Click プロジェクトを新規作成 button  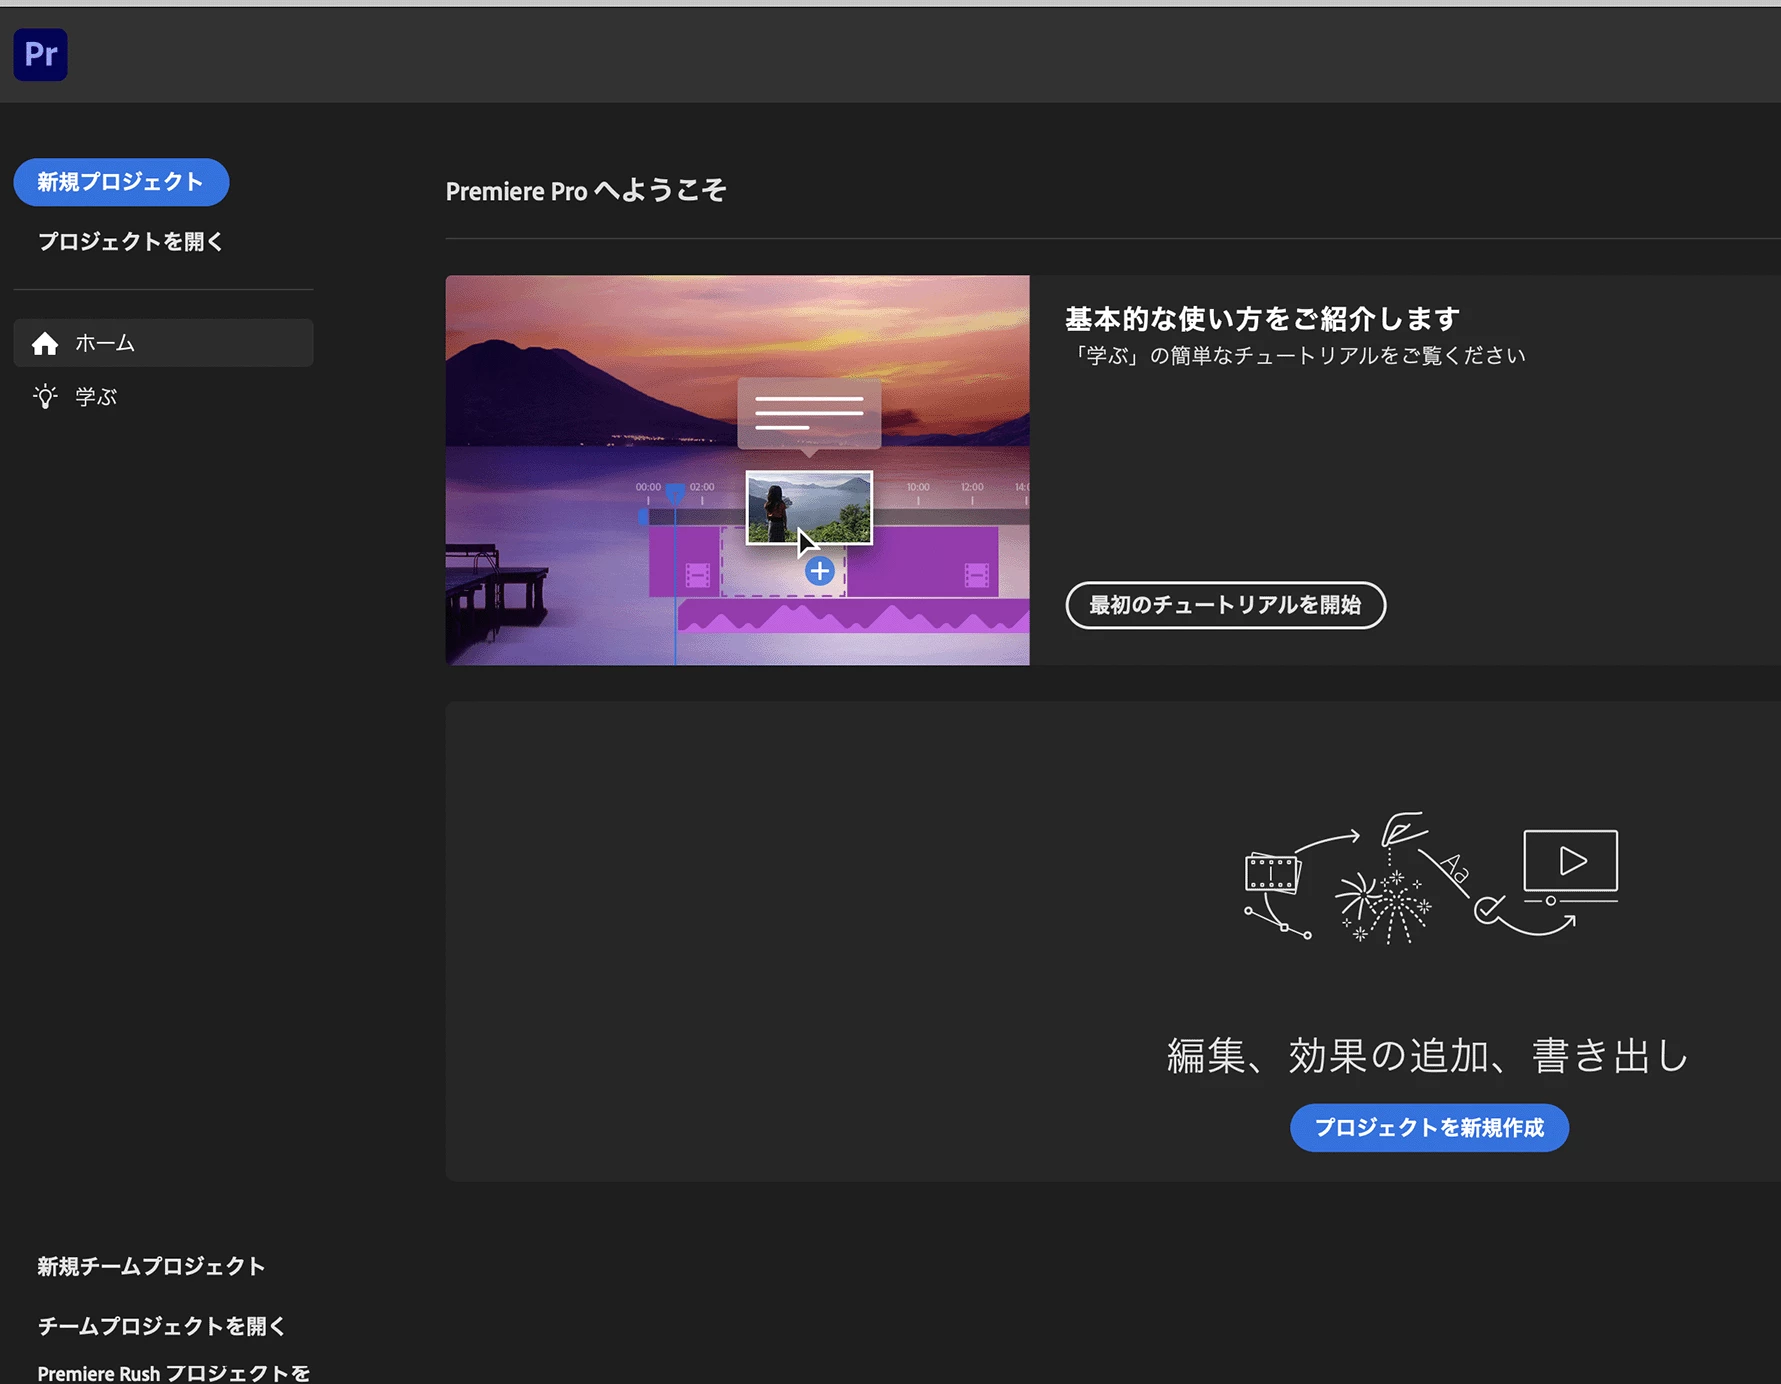point(1429,1128)
